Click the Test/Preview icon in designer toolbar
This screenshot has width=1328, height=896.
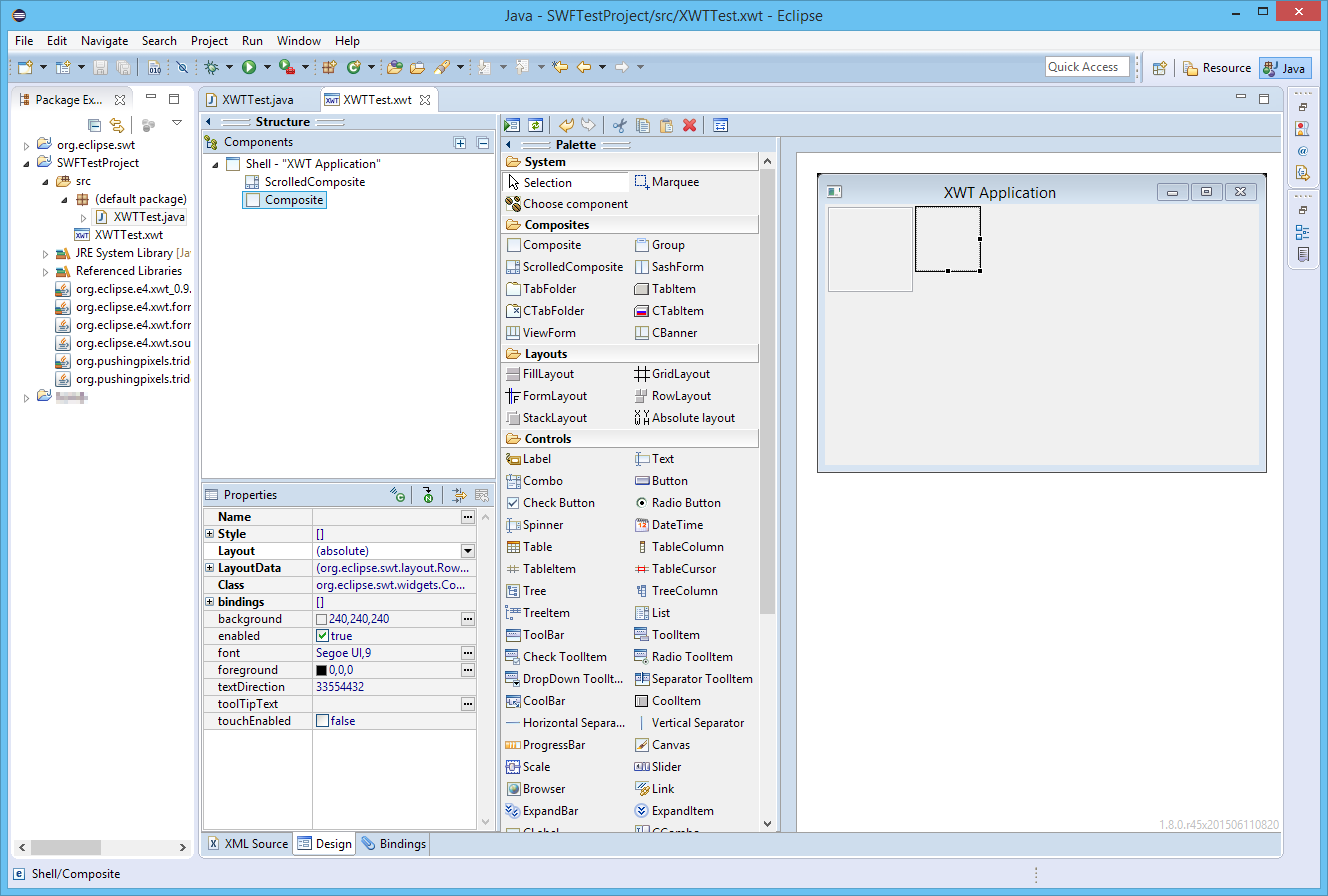click(x=512, y=125)
